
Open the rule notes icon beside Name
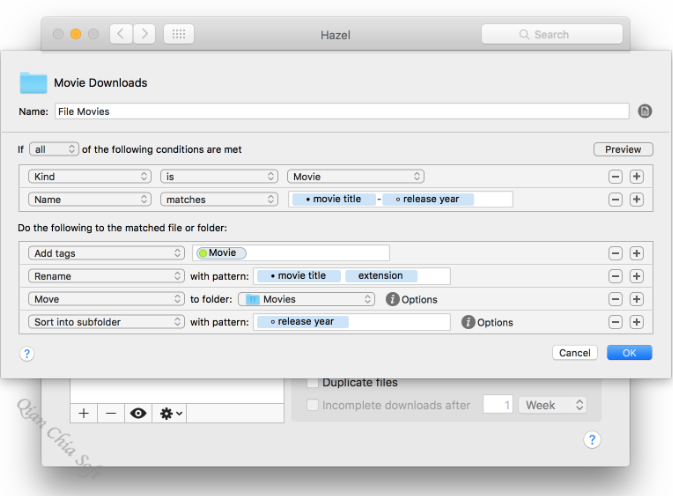click(645, 111)
